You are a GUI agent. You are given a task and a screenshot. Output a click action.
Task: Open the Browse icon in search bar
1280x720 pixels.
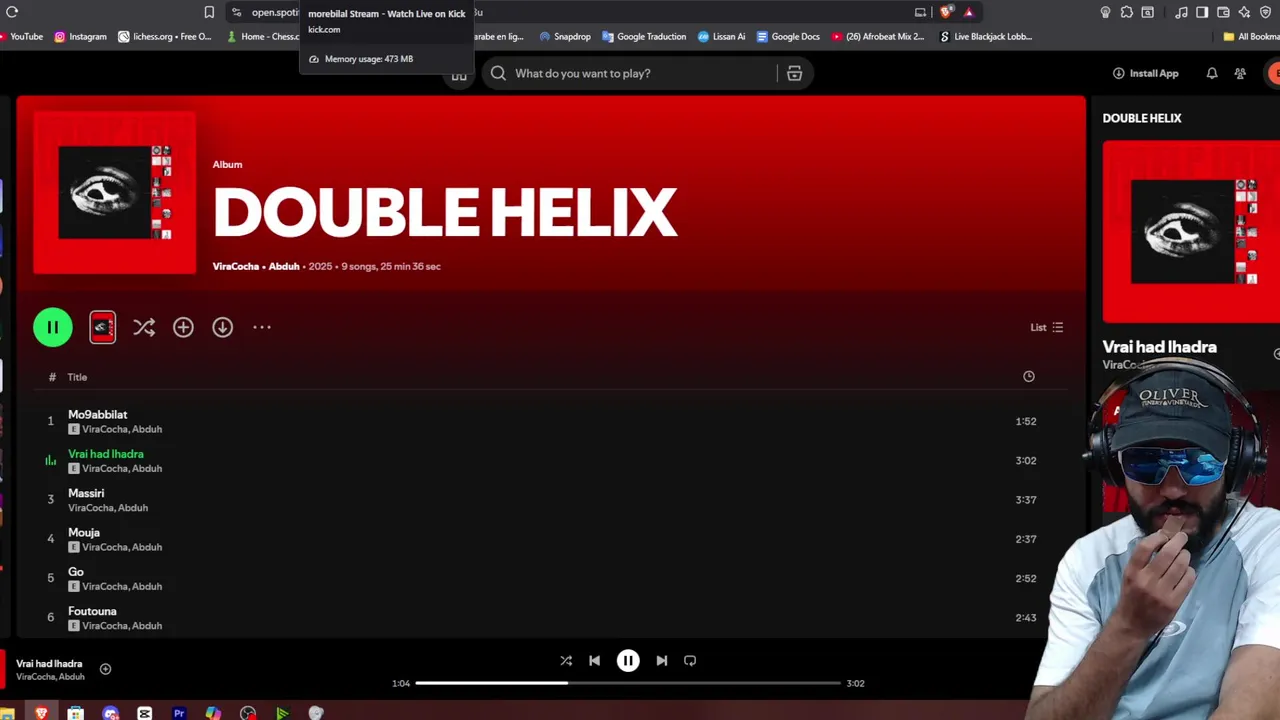pyautogui.click(x=794, y=73)
